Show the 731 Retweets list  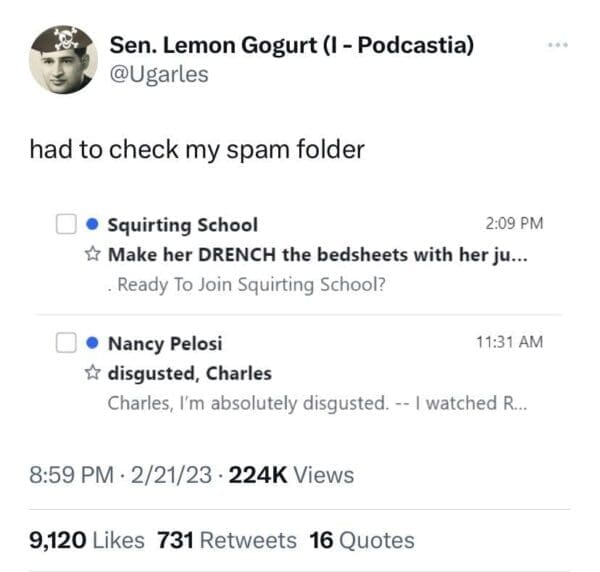point(227,541)
